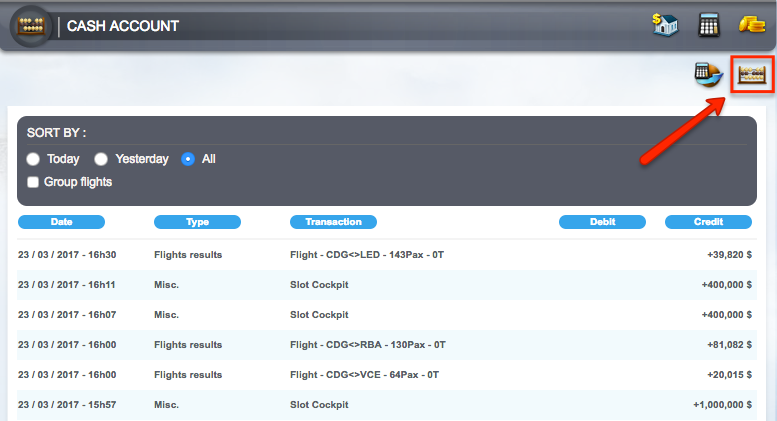Viewport: 777px width, 421px height.
Task: Click the Flight CDG<>RBA 130Pax transaction
Action: (x=368, y=345)
